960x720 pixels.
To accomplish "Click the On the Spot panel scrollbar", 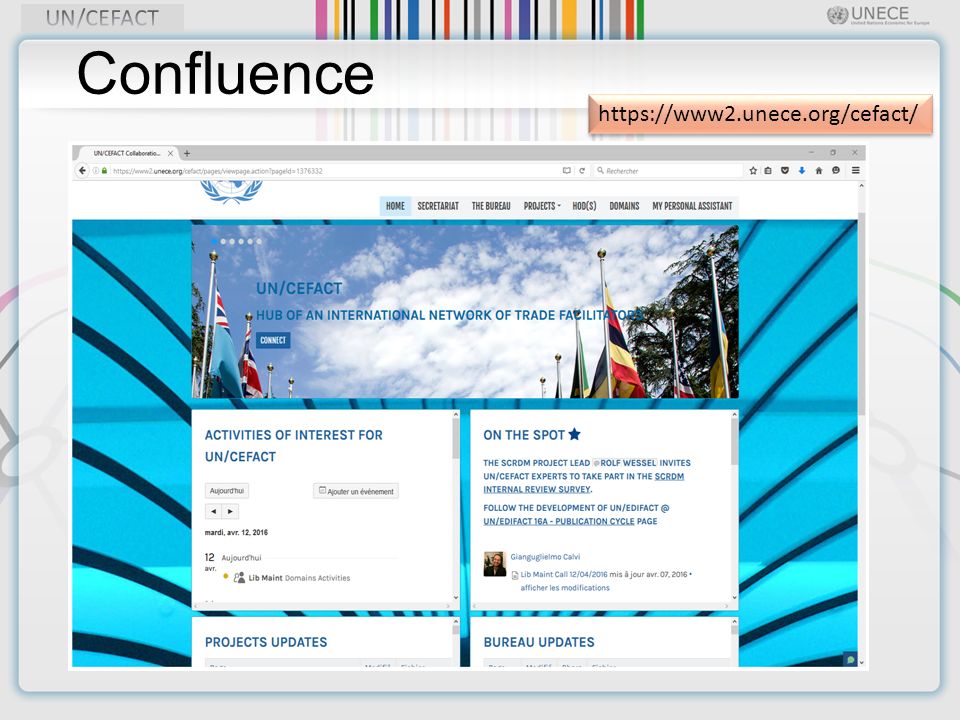I will click(734, 442).
